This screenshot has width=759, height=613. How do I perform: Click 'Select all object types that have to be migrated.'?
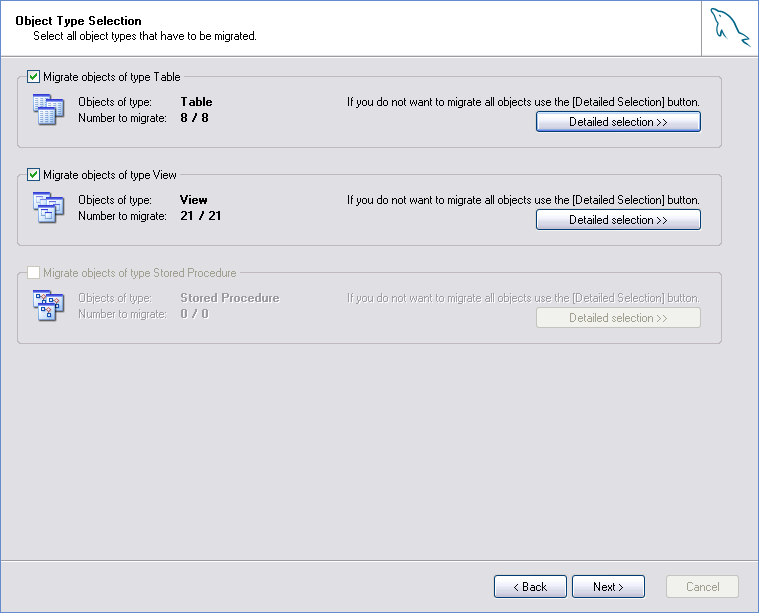[145, 36]
